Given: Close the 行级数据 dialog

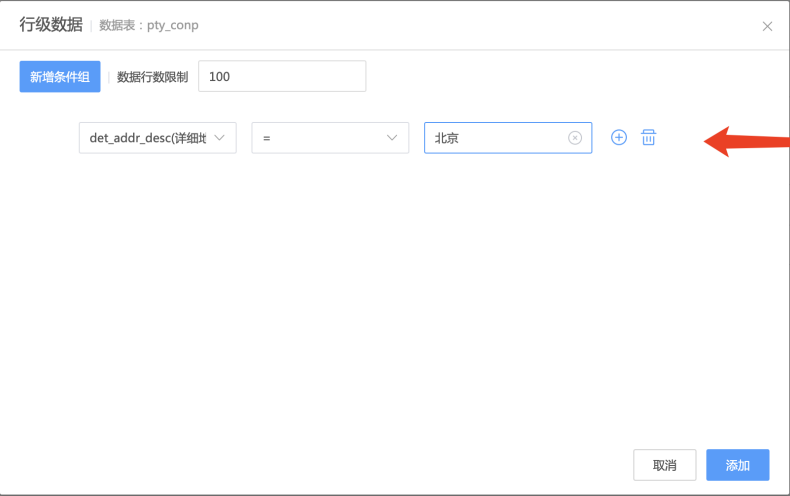Looking at the screenshot, I should (767, 26).
